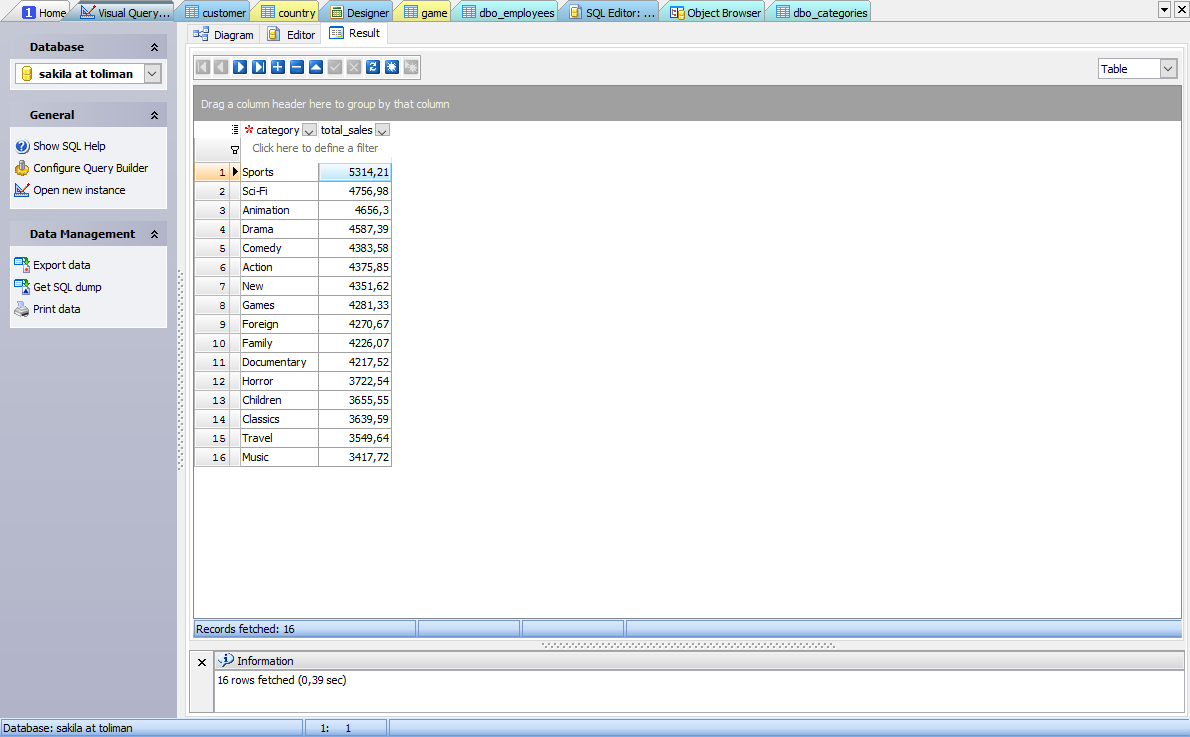This screenshot has height=737, width=1190.
Task: Jump to last record button
Action: (x=259, y=67)
